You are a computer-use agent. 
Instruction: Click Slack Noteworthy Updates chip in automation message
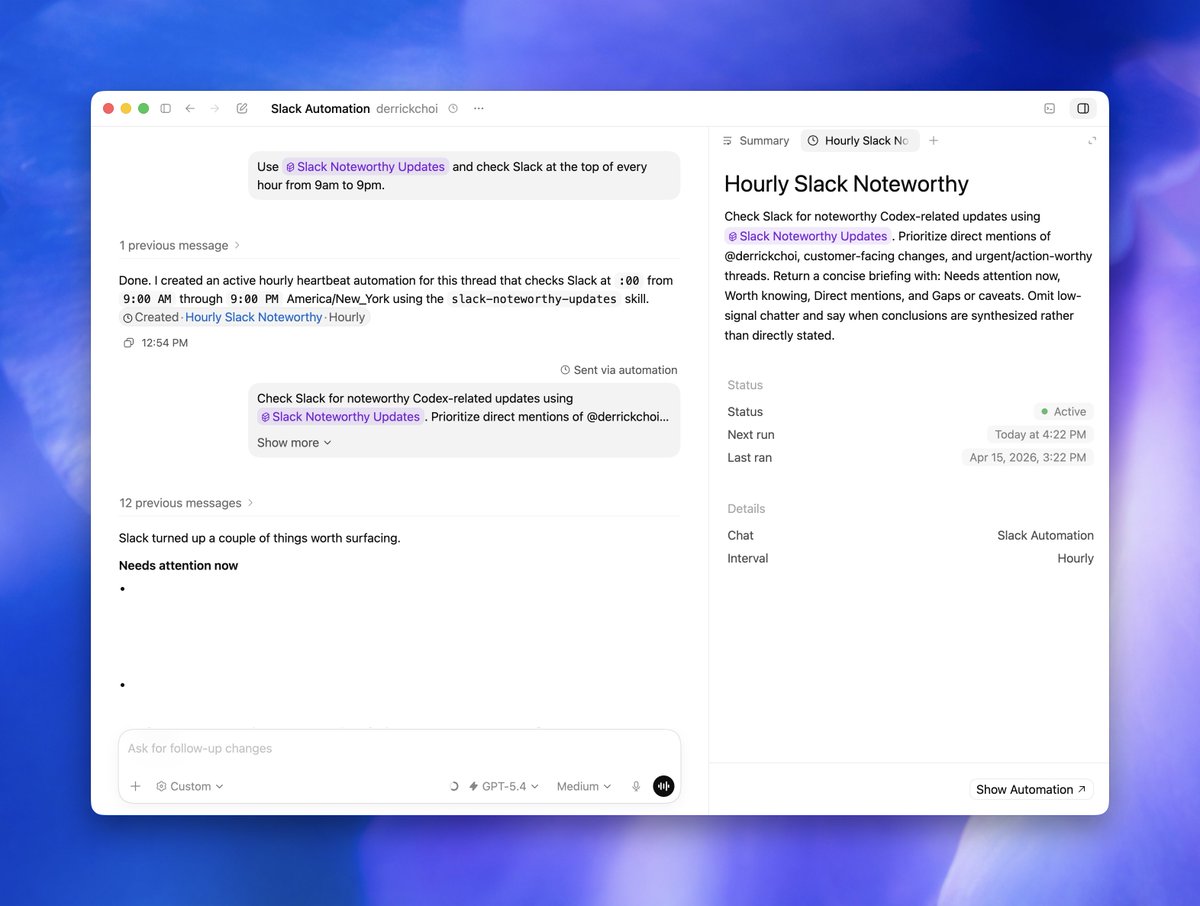pyautogui.click(x=340, y=417)
